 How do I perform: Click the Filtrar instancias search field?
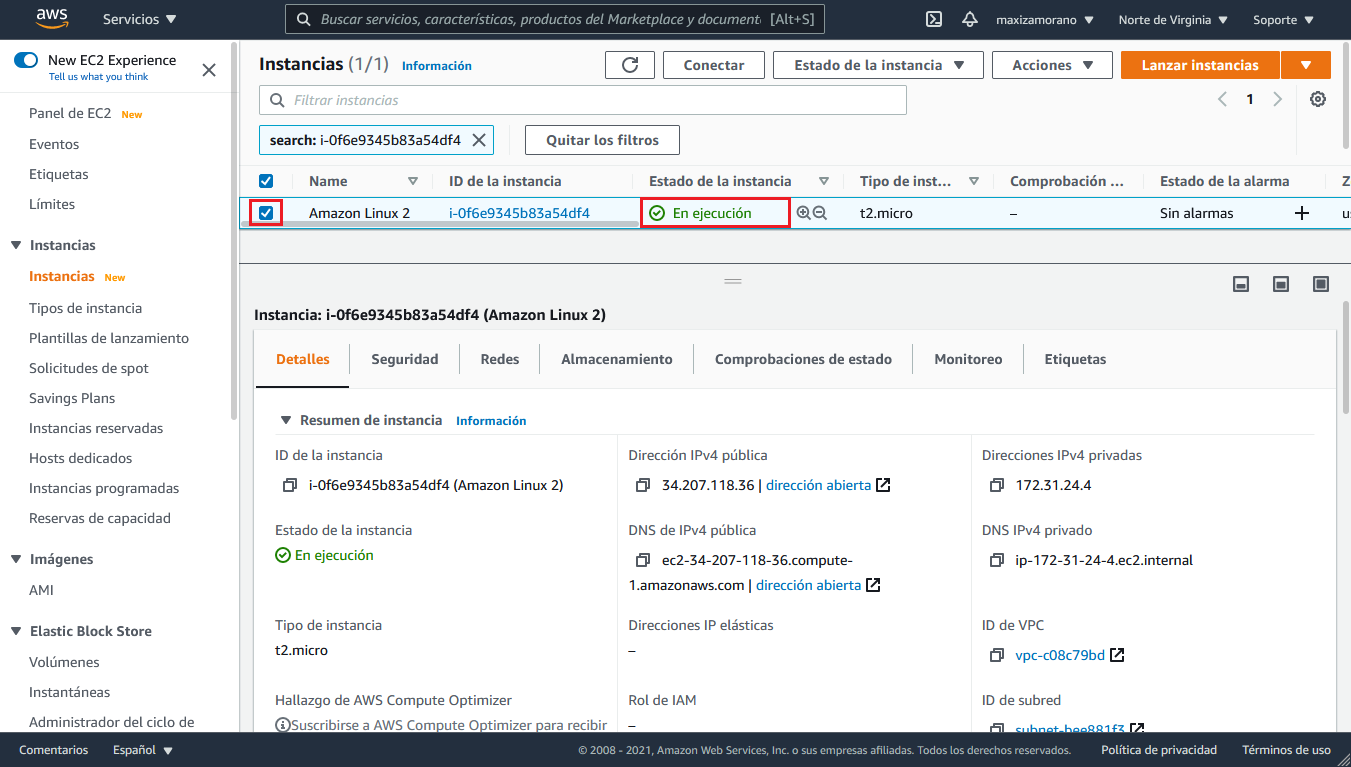point(583,100)
